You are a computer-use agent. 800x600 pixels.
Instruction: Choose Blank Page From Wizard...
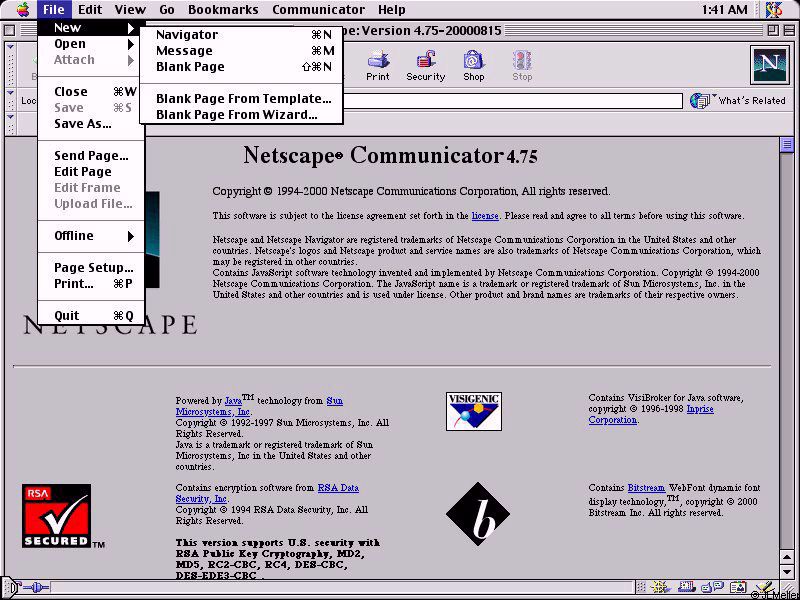tap(241, 115)
